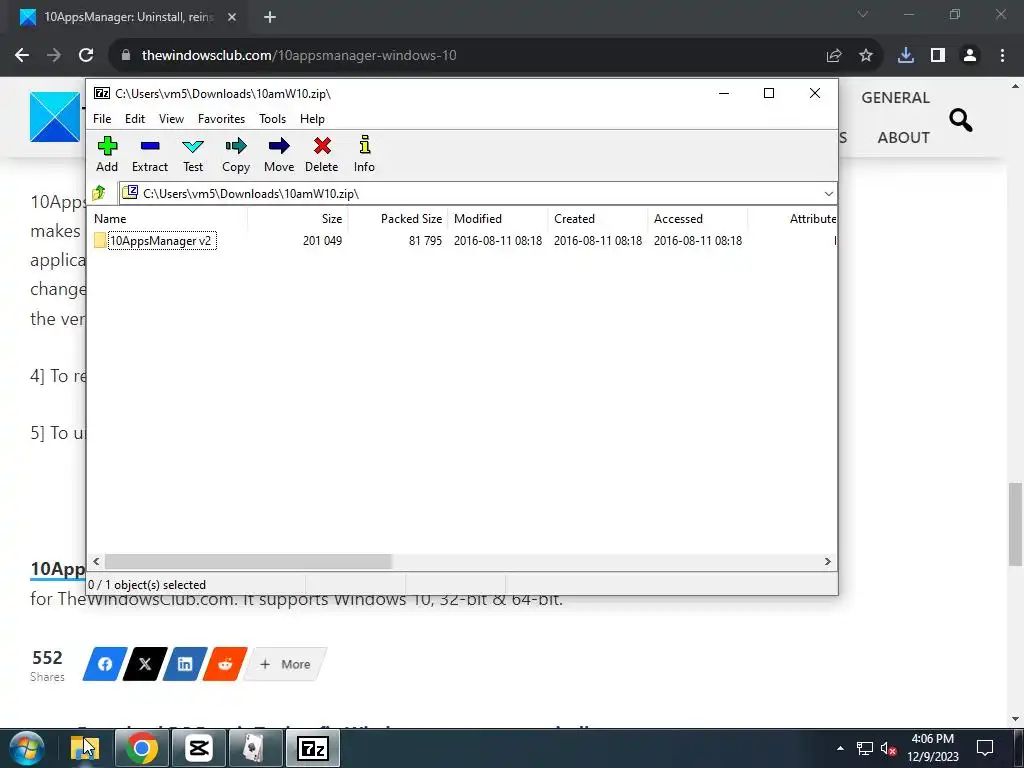Bookmark this page with star icon
The image size is (1024, 768).
(x=866, y=56)
